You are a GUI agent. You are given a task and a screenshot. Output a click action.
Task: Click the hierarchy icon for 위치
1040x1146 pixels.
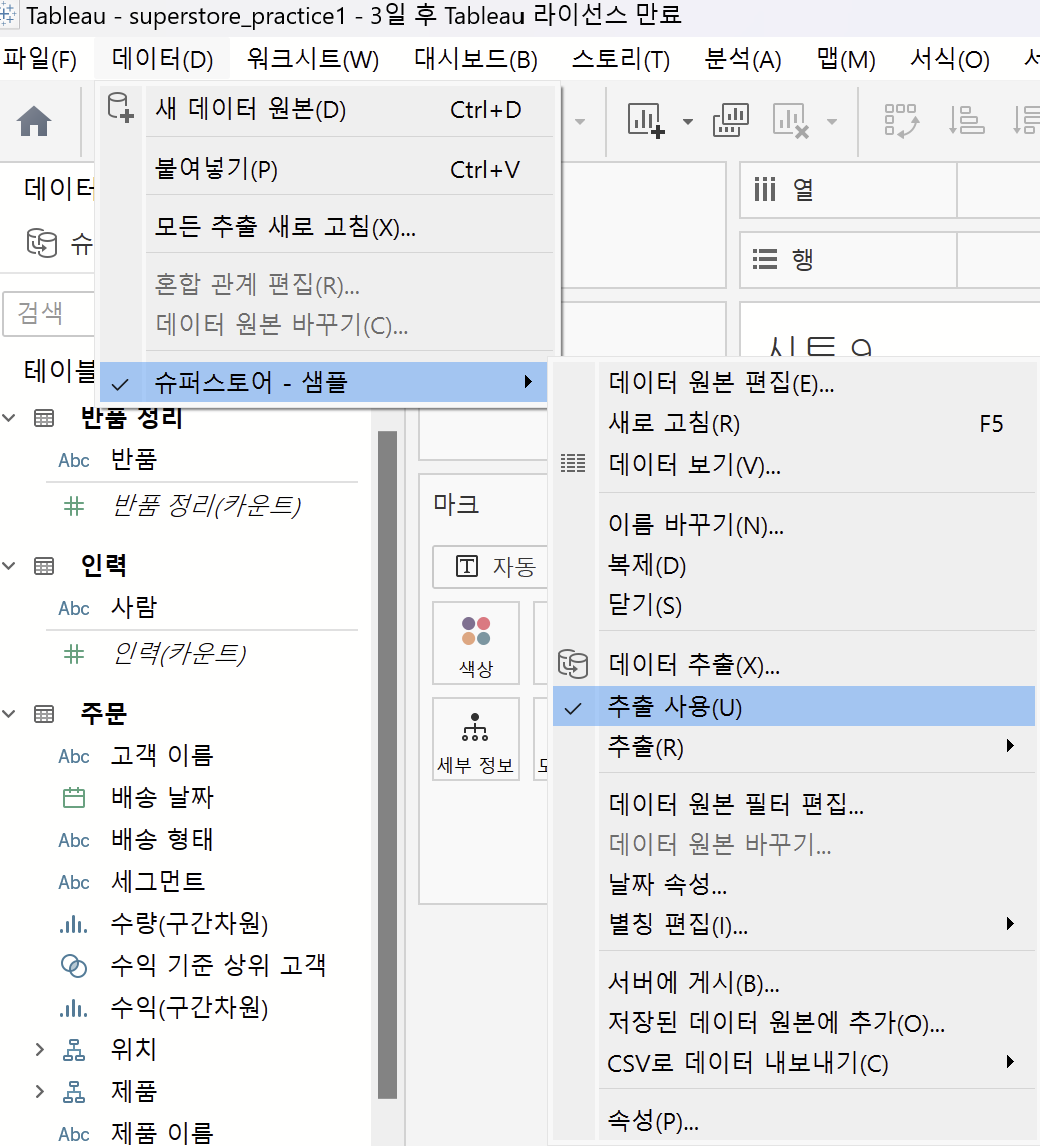74,1050
